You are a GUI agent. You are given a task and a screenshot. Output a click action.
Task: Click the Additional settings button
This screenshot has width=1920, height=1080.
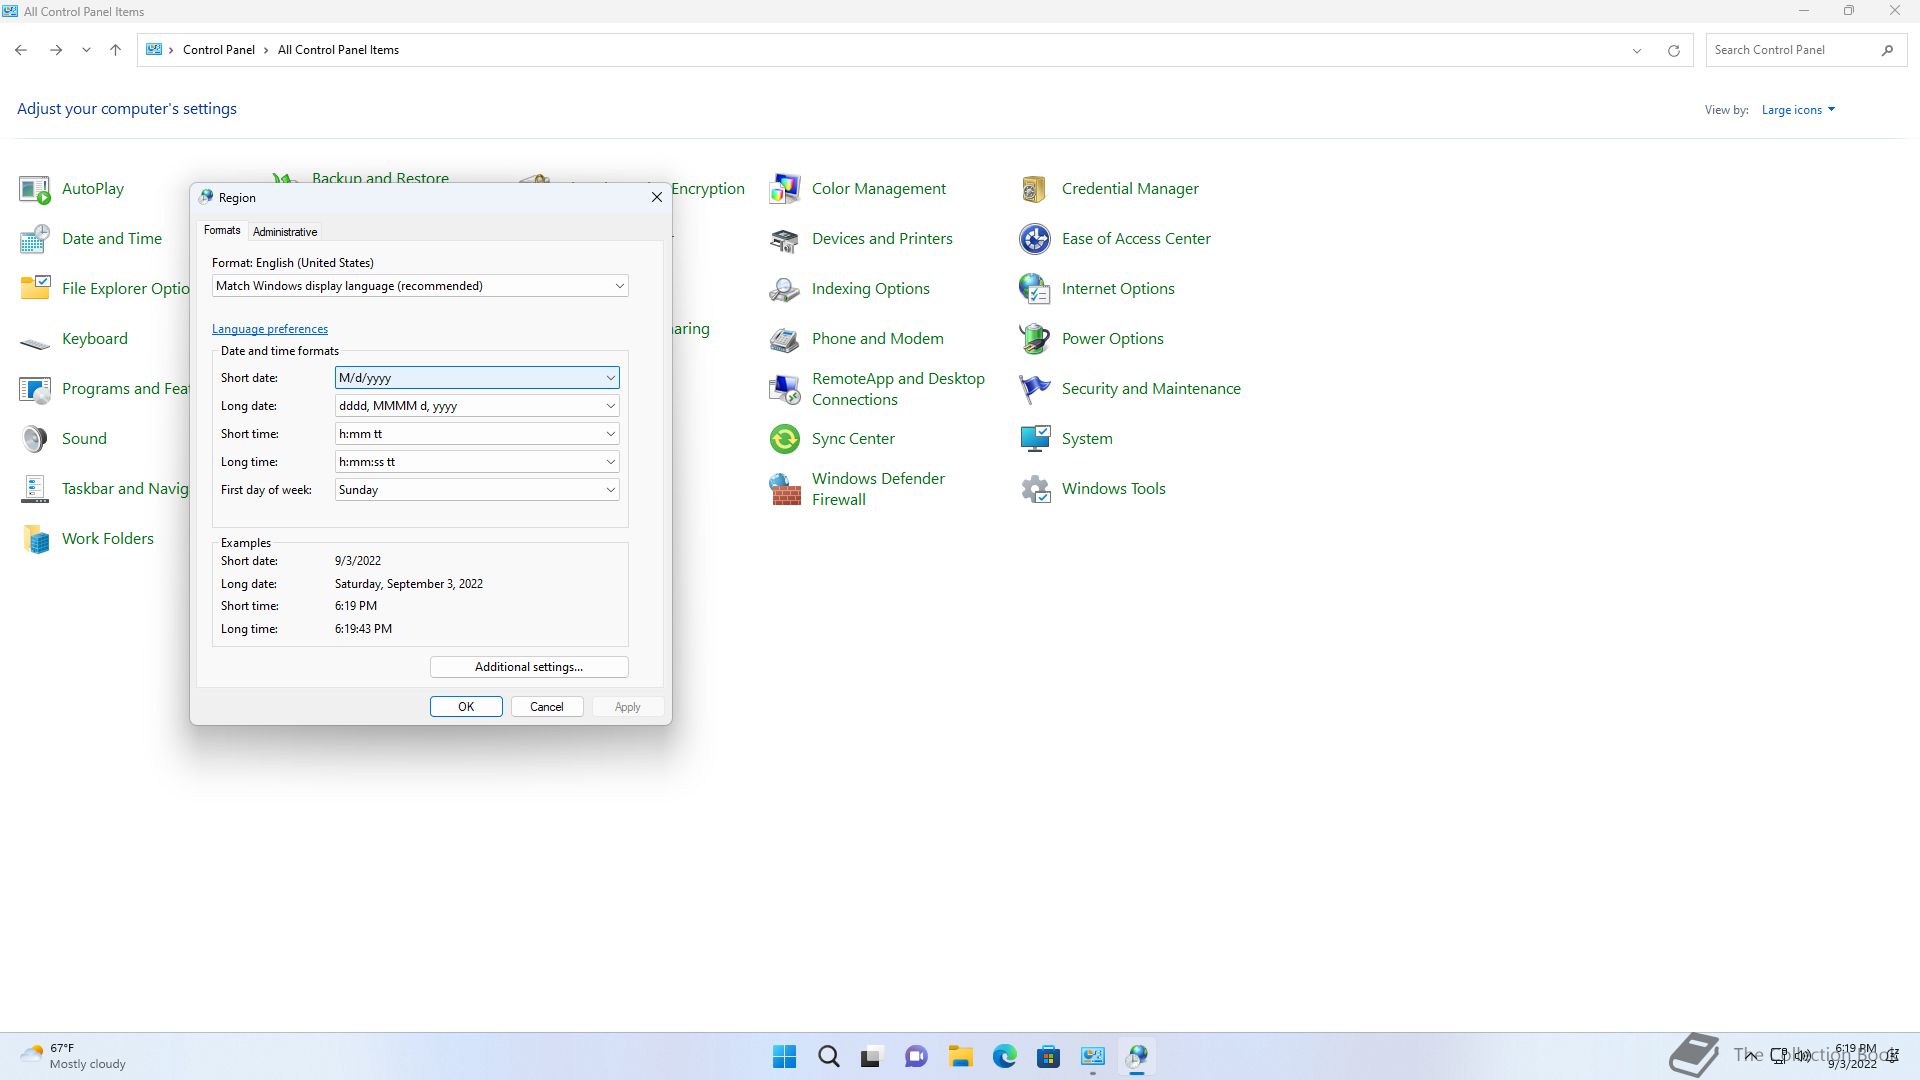[x=529, y=667]
